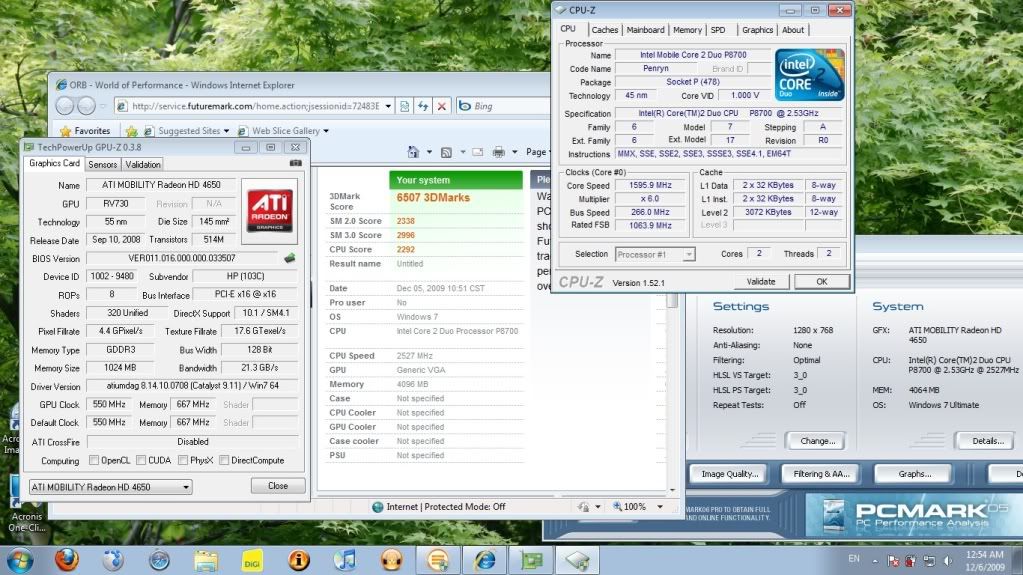Open the Mainboard tab in CPU-Z
The height and width of the screenshot is (575, 1023).
point(645,30)
